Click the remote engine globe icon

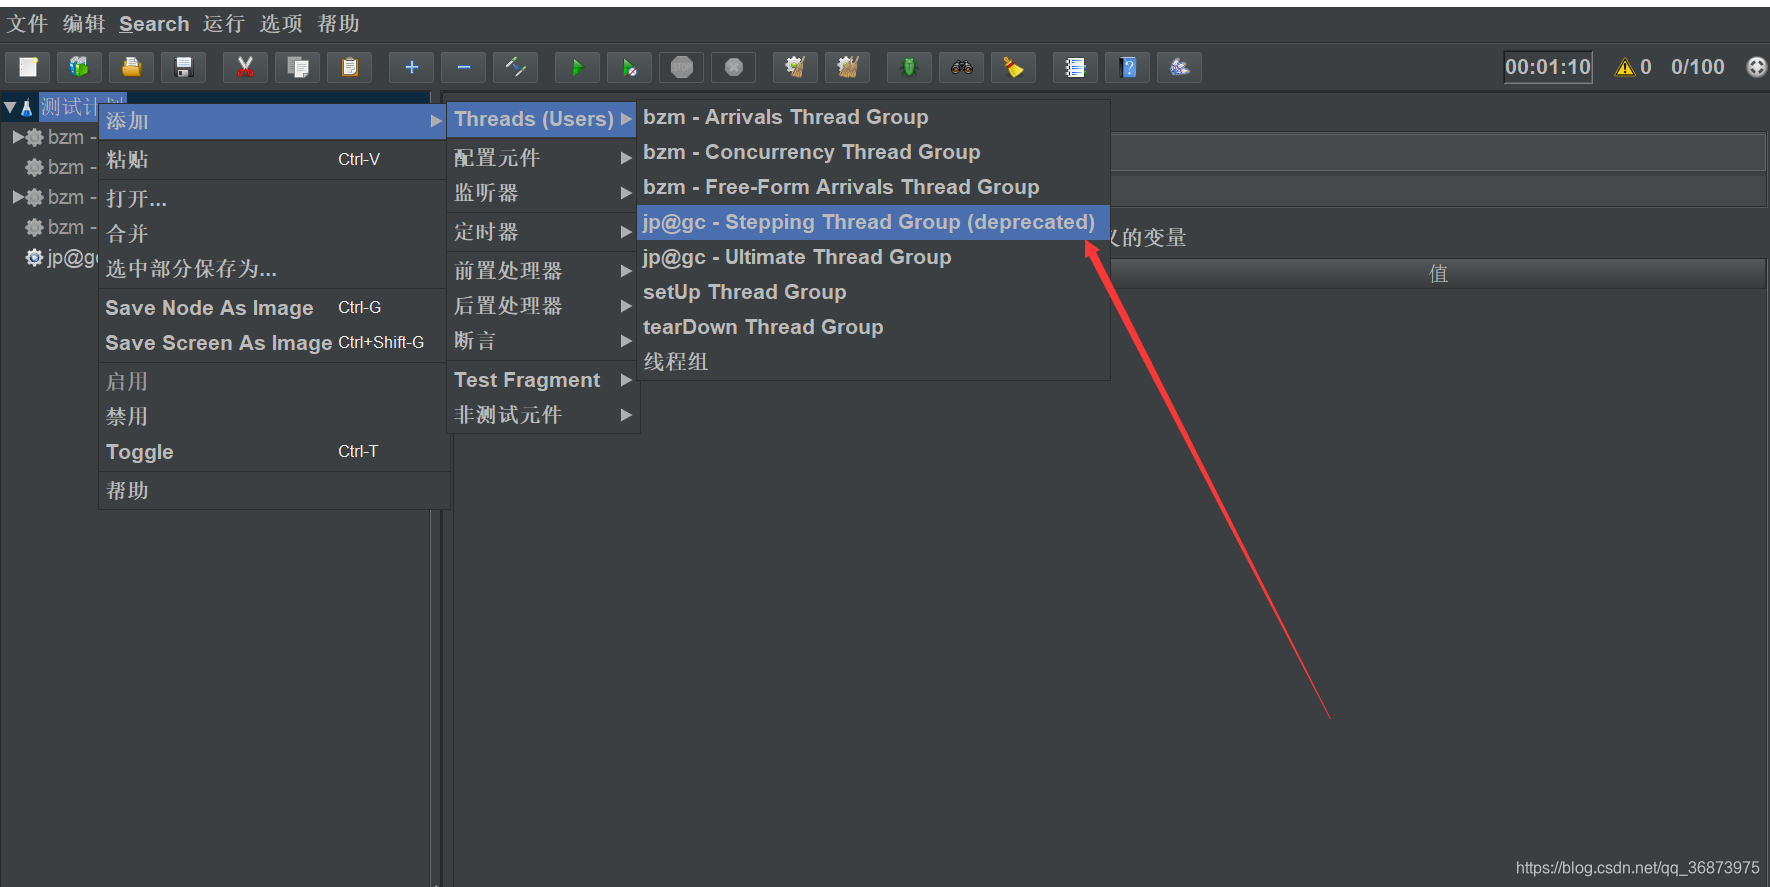tap(1756, 67)
